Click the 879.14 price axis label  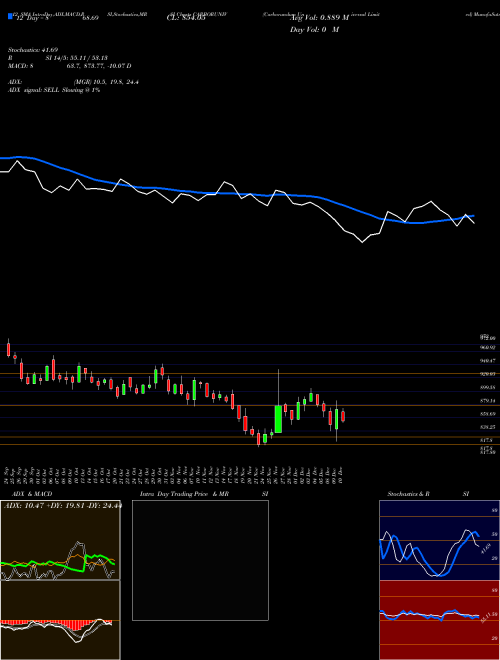[x=488, y=401]
